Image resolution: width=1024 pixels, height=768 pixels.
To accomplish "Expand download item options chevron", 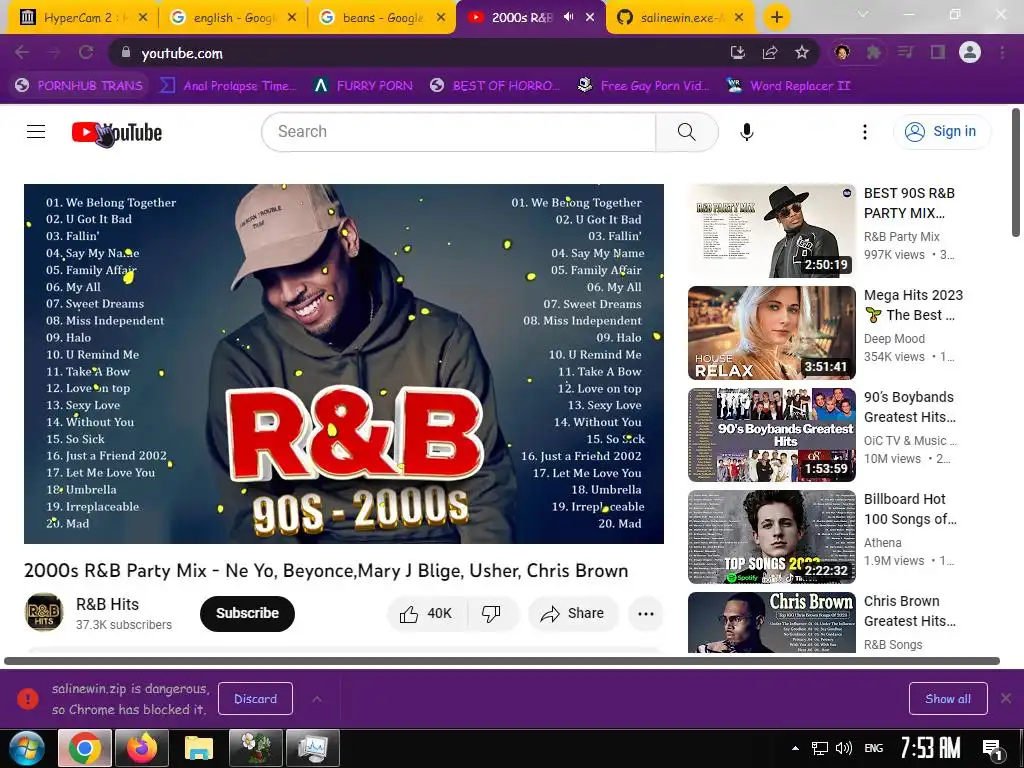I will (x=317, y=699).
